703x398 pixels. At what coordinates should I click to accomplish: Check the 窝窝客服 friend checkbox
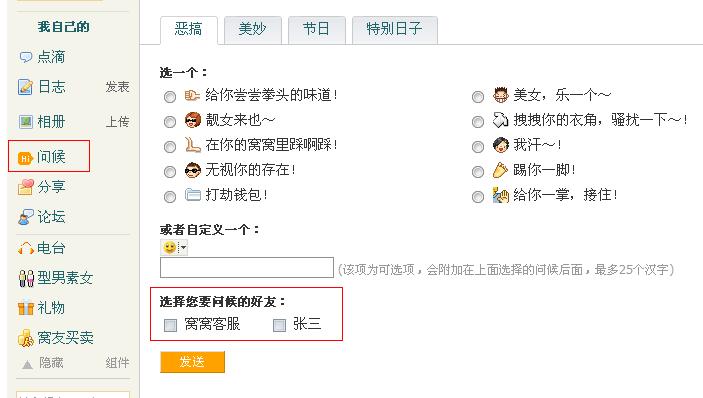(x=170, y=325)
